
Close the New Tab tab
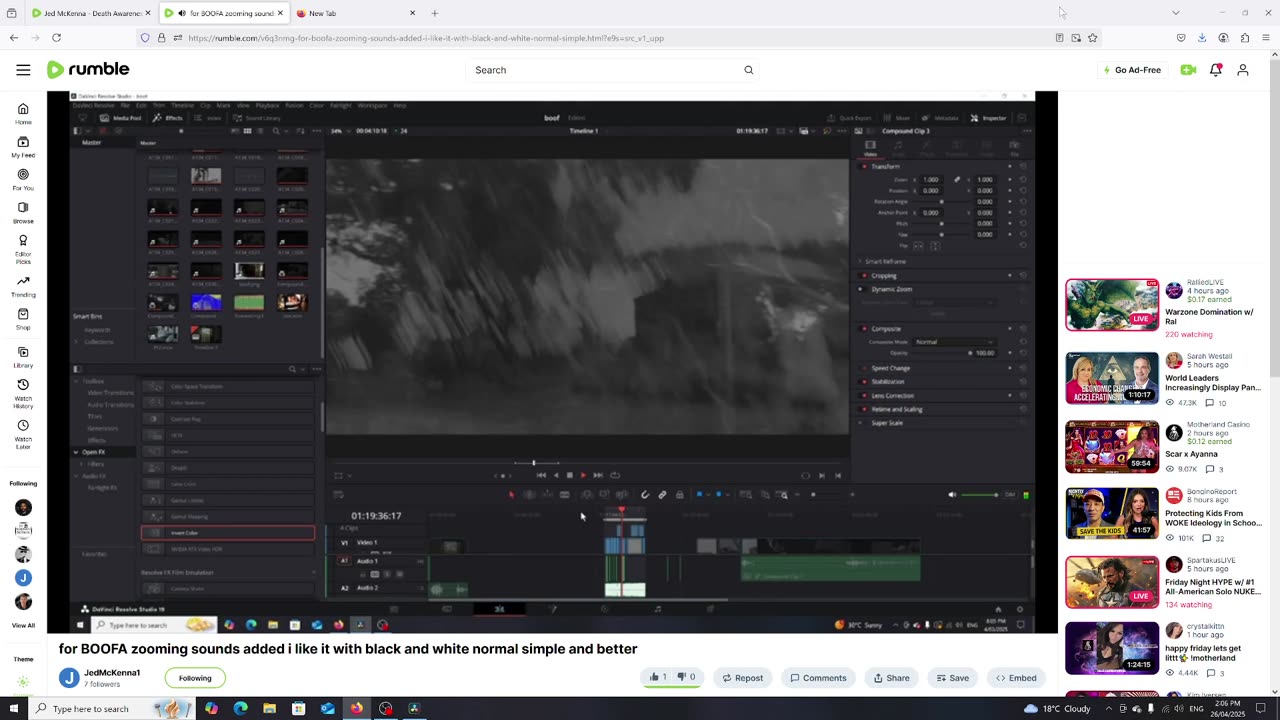[412, 13]
